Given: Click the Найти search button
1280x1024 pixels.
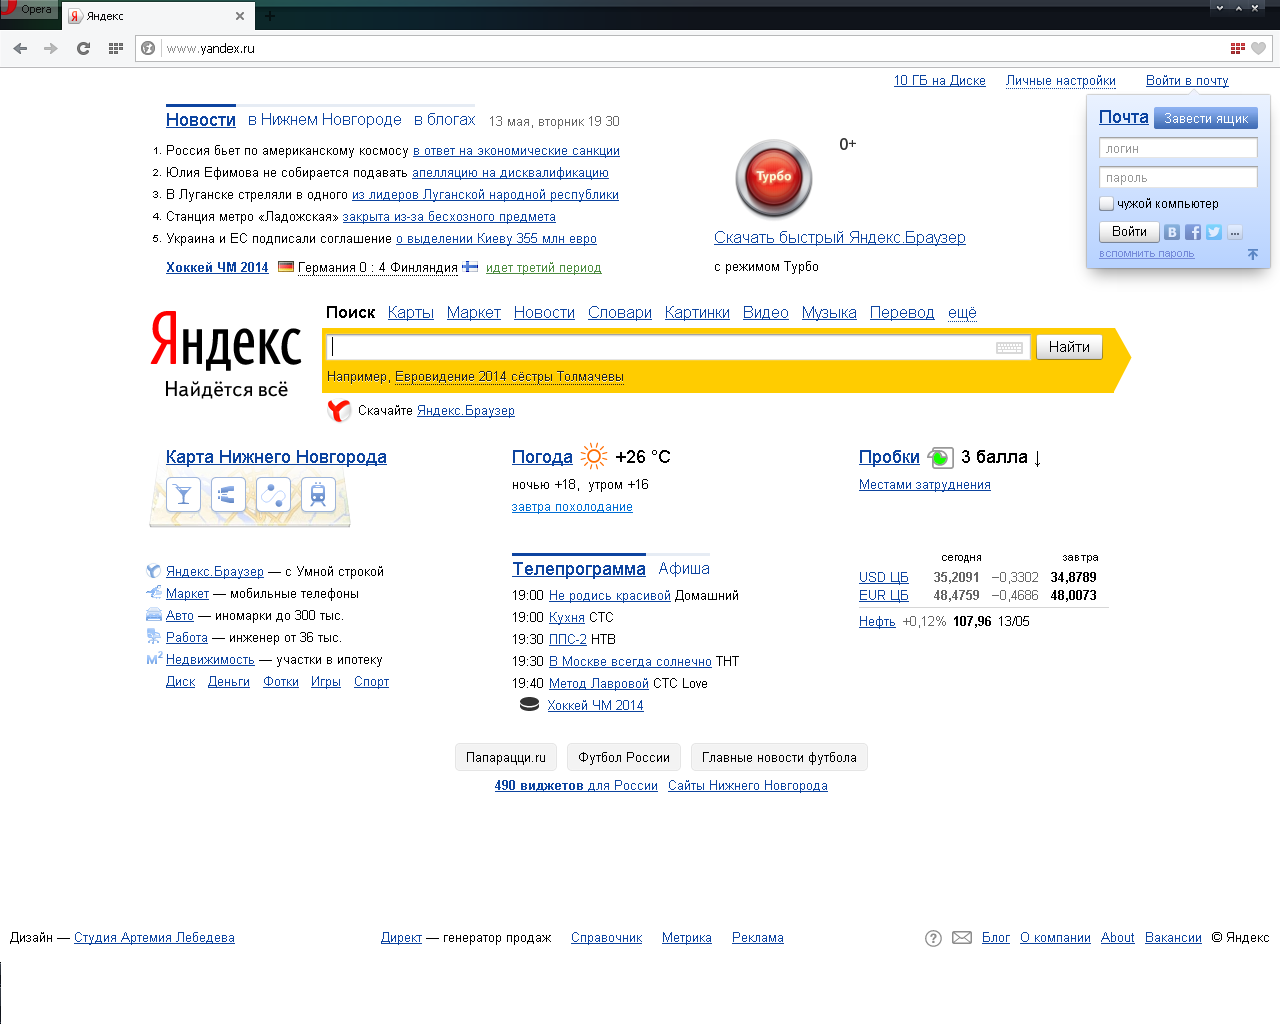Looking at the screenshot, I should pos(1069,346).
